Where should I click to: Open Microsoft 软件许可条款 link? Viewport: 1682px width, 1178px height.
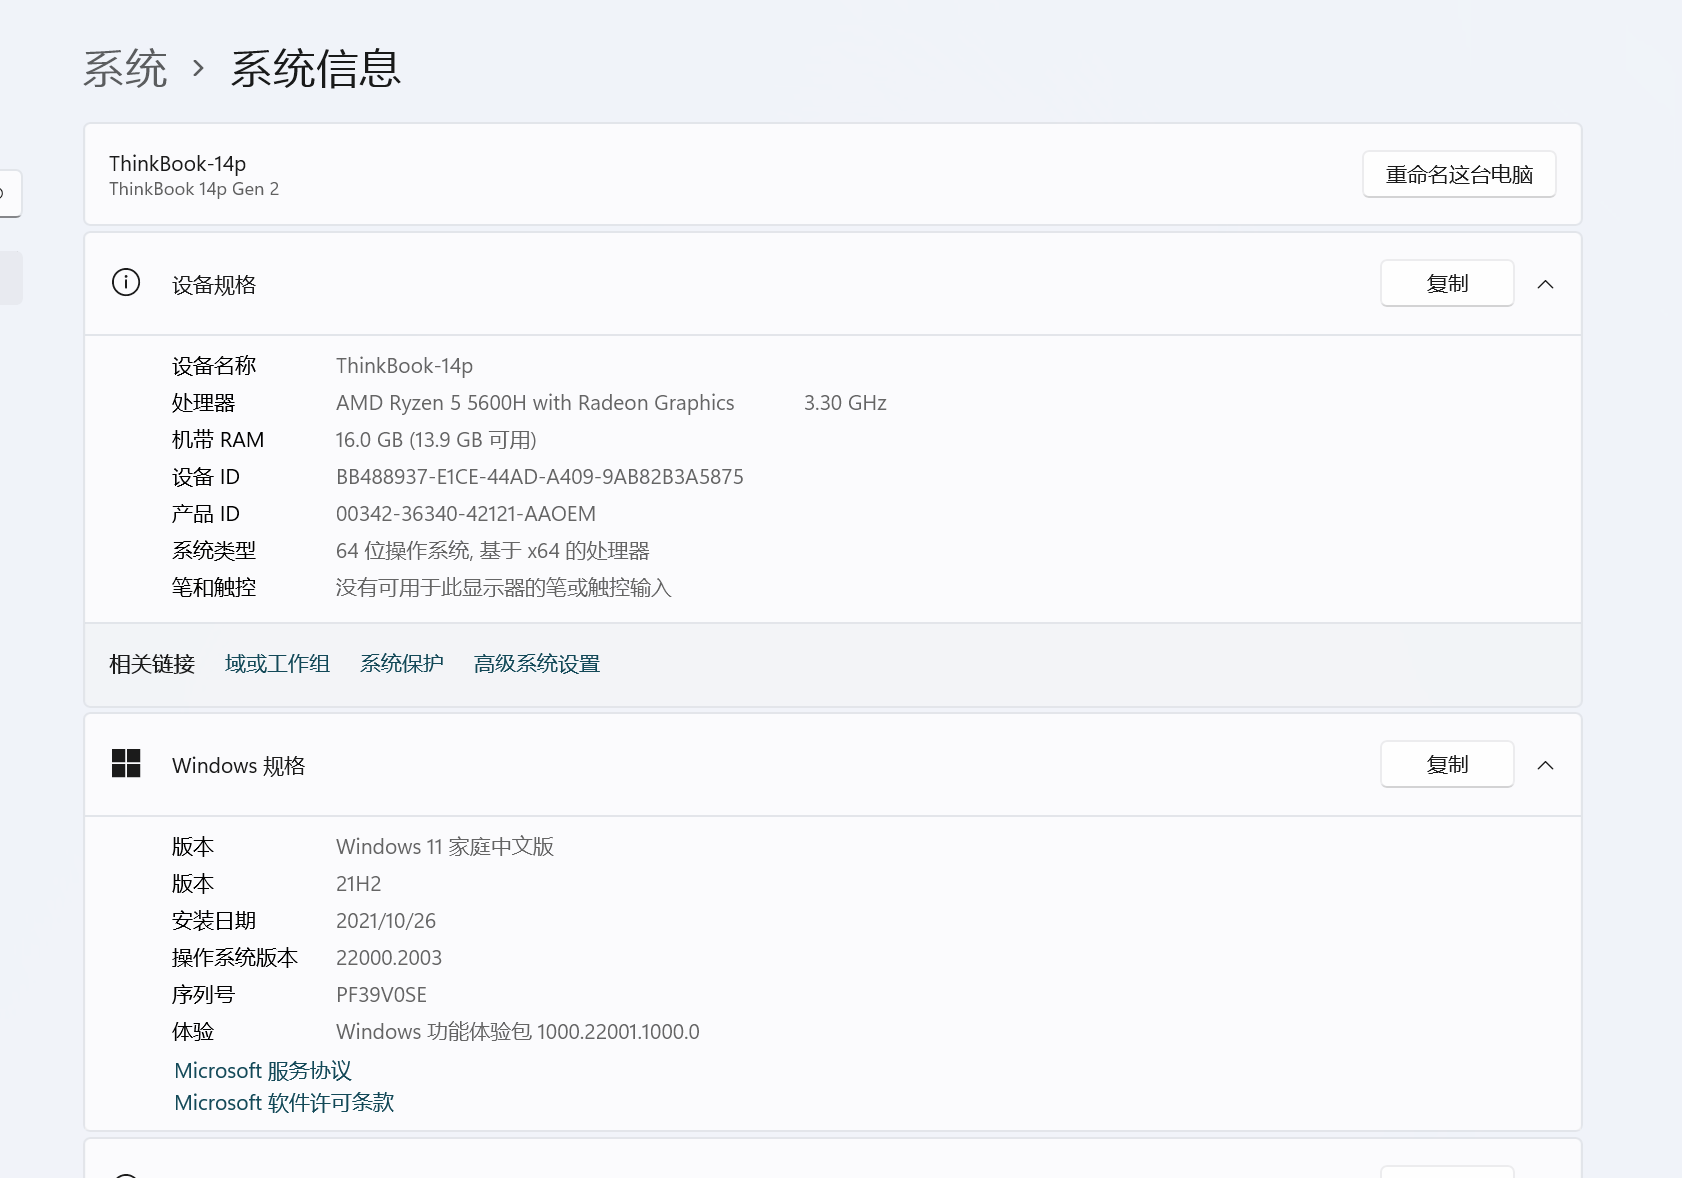pyautogui.click(x=284, y=1103)
